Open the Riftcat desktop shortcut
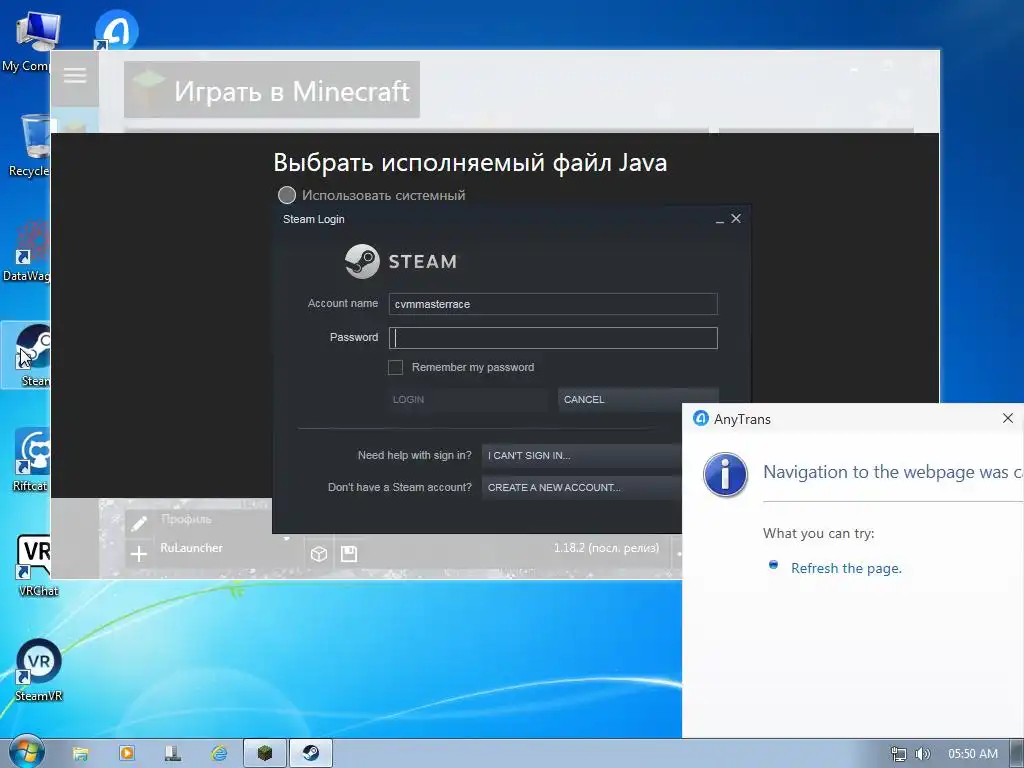 pyautogui.click(x=31, y=460)
